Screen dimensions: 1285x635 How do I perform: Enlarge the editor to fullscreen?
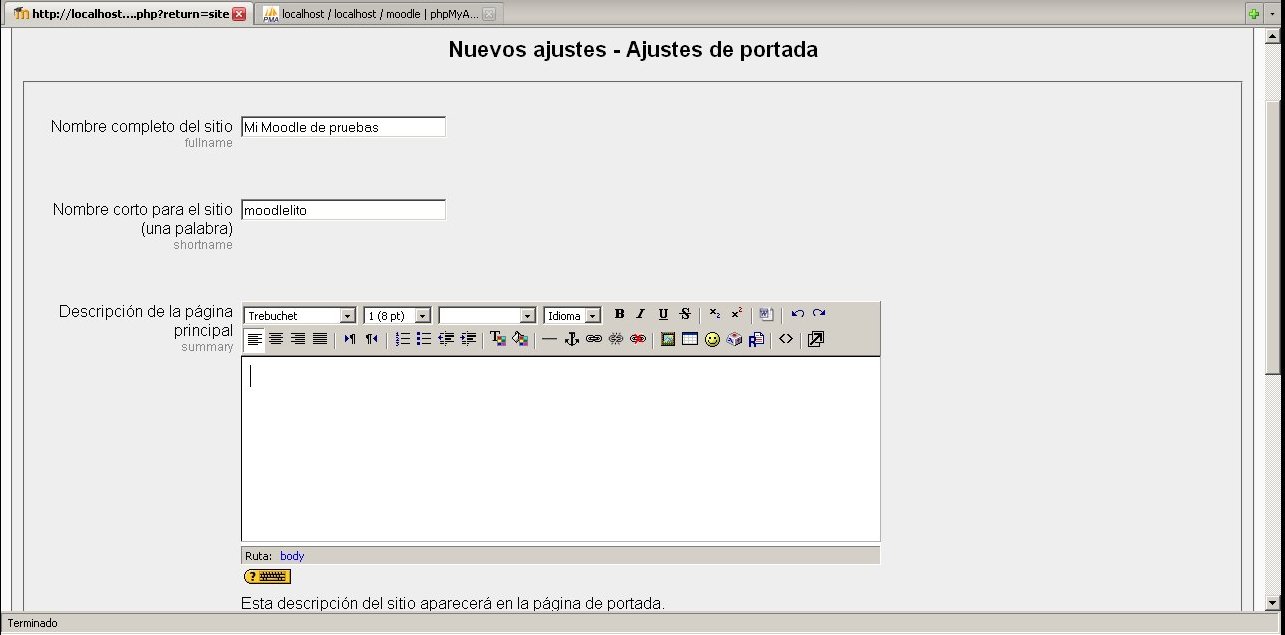[815, 339]
